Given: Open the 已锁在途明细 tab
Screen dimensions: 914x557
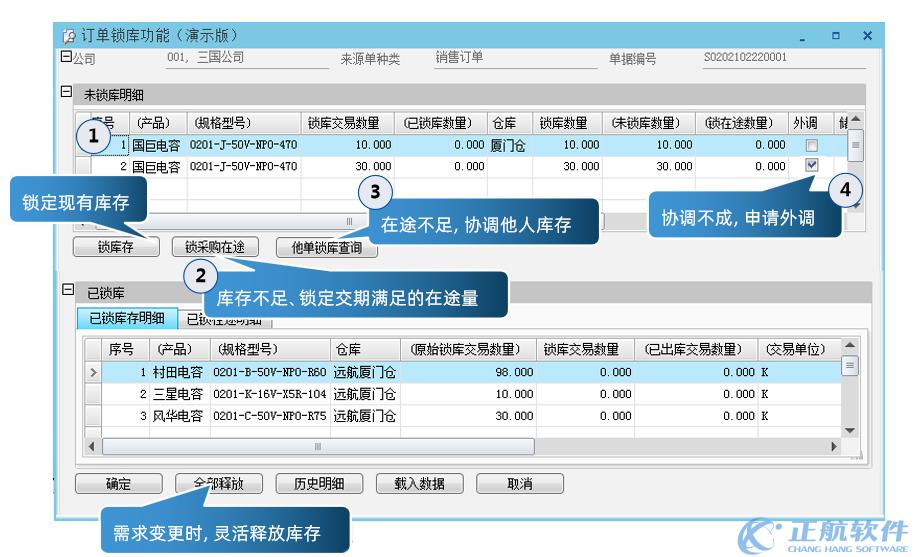Looking at the screenshot, I should pyautogui.click(x=224, y=320).
